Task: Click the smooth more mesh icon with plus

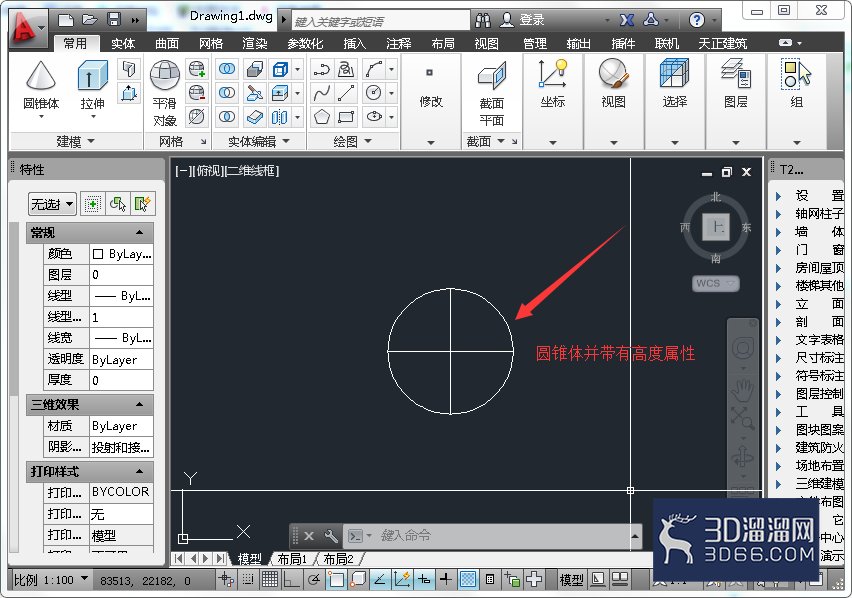Action: [197, 69]
